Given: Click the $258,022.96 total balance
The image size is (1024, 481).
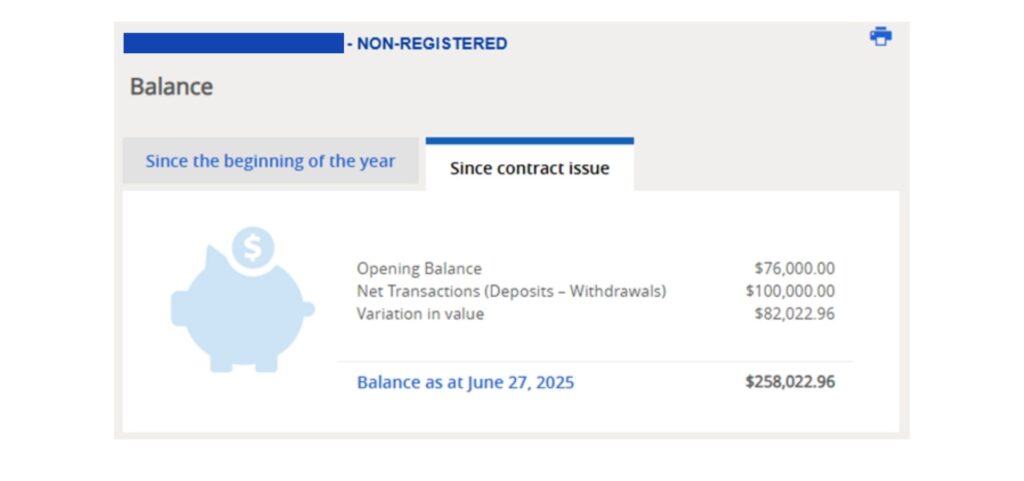Looking at the screenshot, I should tap(790, 382).
